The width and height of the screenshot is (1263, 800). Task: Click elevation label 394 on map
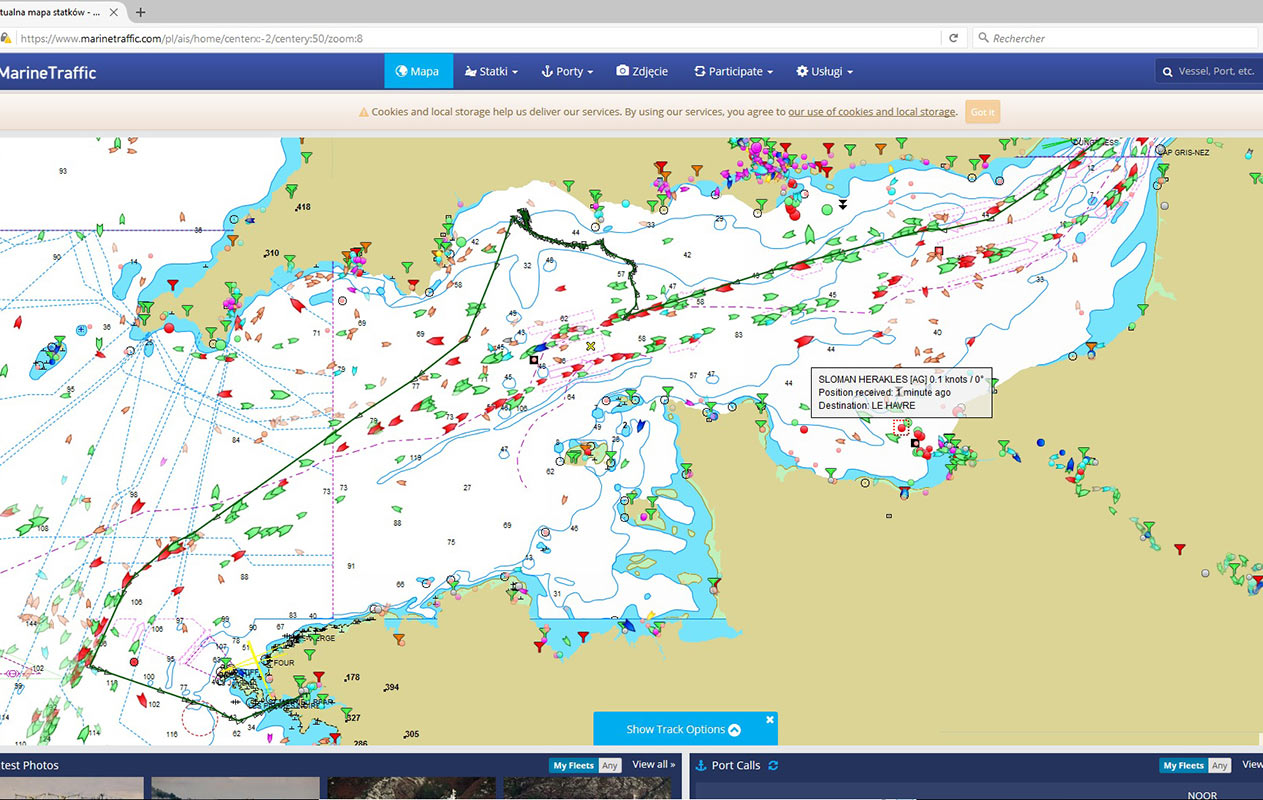391,687
